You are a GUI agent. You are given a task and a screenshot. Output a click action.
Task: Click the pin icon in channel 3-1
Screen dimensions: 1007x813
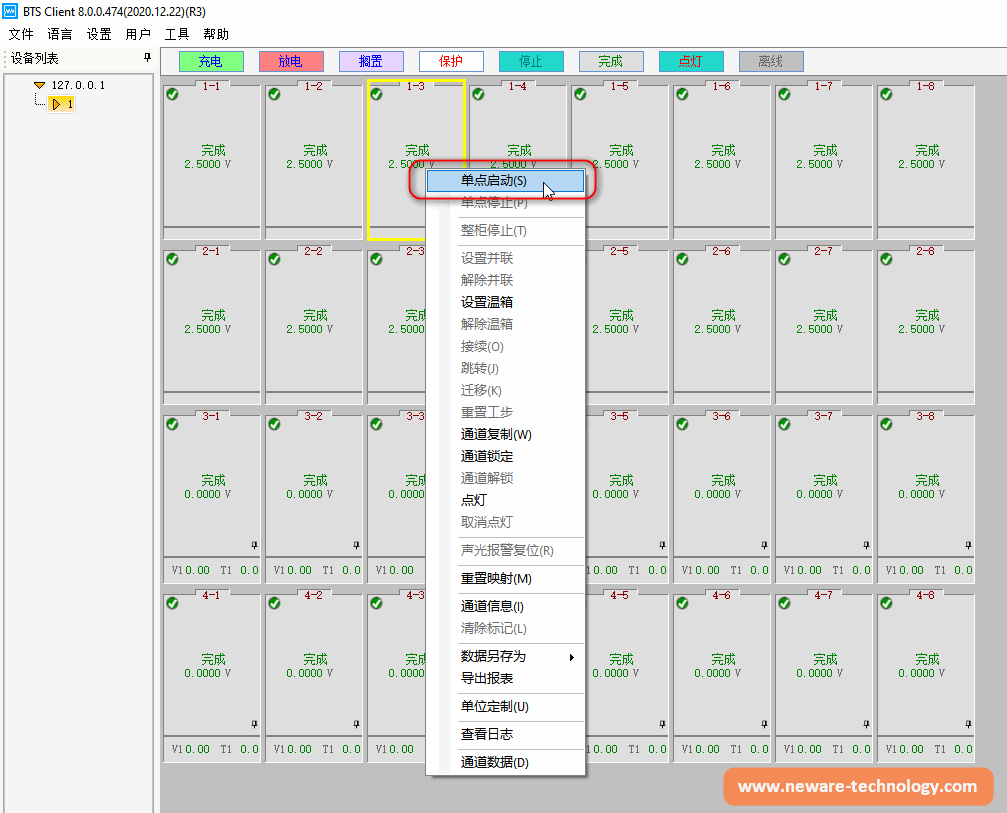click(x=254, y=545)
